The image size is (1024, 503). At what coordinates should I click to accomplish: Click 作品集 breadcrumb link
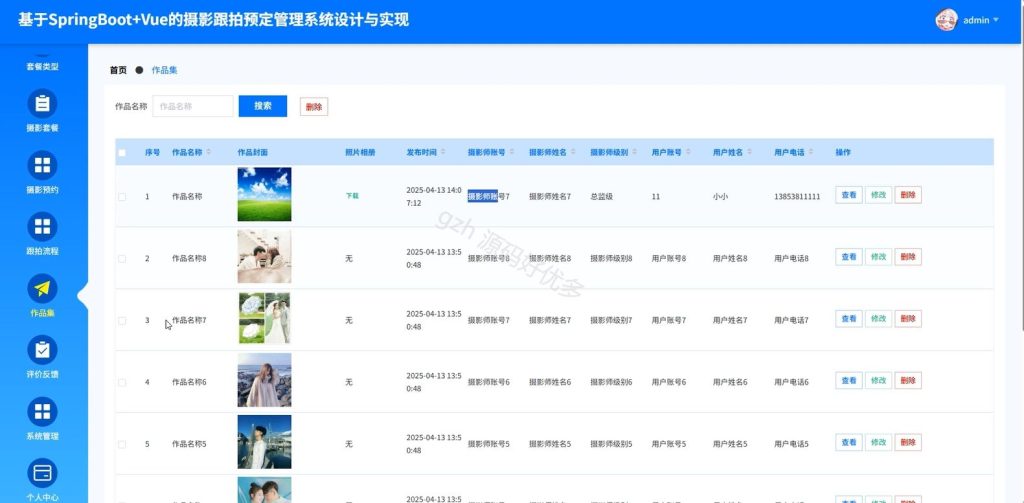click(x=165, y=70)
